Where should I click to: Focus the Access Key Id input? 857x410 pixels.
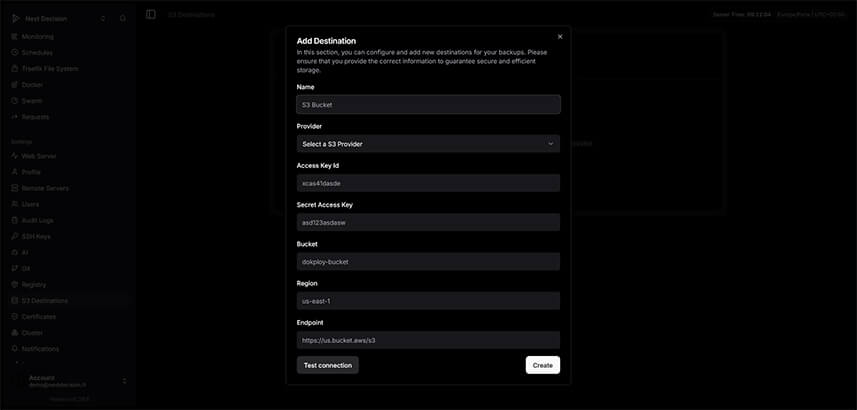tap(428, 183)
